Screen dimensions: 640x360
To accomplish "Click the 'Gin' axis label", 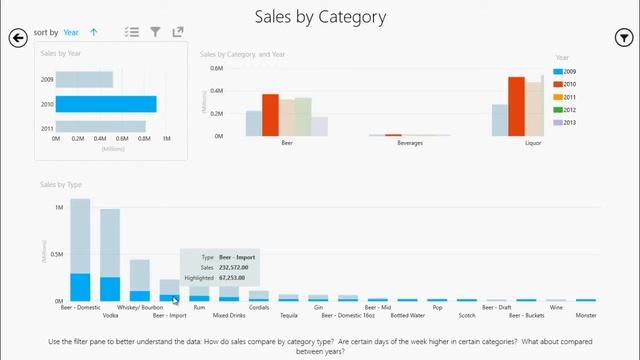I will (x=318, y=307).
